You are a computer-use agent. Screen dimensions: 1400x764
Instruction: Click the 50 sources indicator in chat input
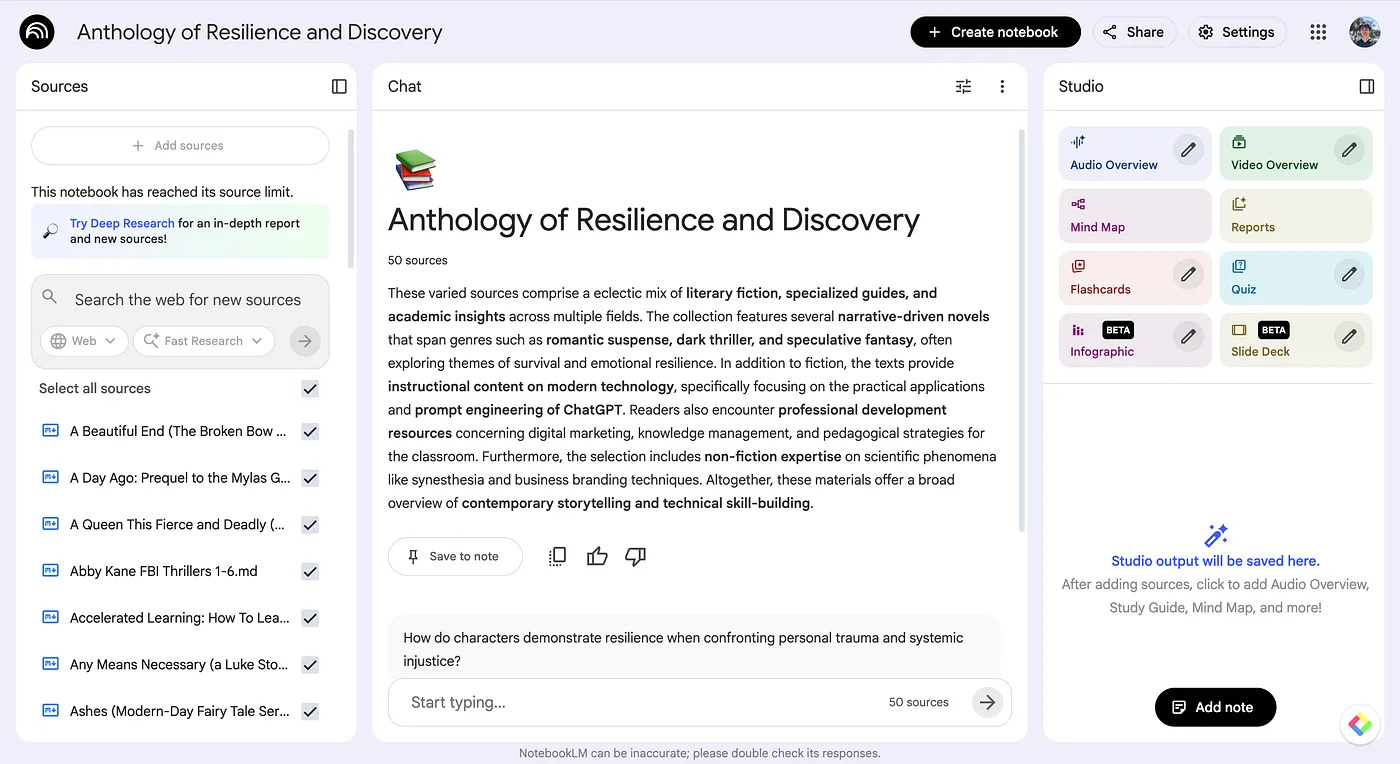(x=918, y=702)
